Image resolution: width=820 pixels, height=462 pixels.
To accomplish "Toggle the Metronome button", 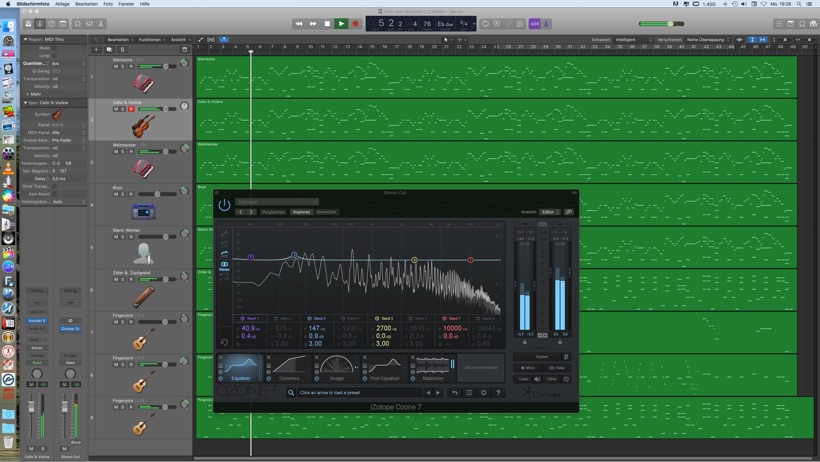I will 545,24.
